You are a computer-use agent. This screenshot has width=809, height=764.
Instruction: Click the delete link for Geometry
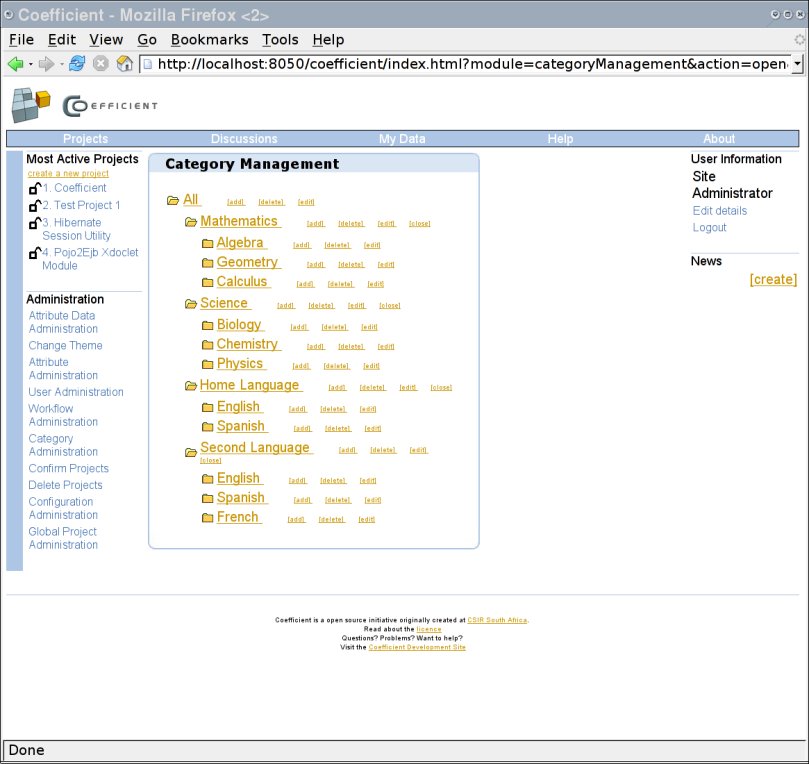tap(351, 265)
